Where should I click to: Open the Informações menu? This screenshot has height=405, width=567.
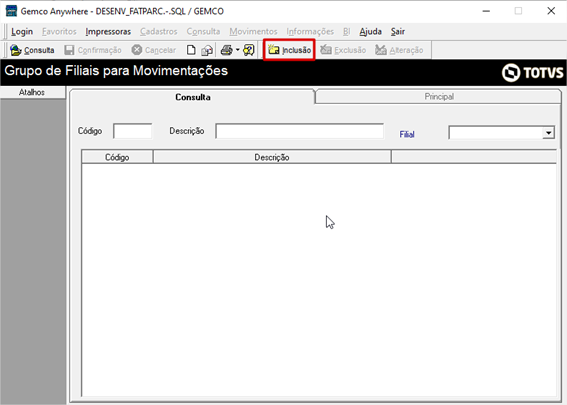tap(310, 31)
